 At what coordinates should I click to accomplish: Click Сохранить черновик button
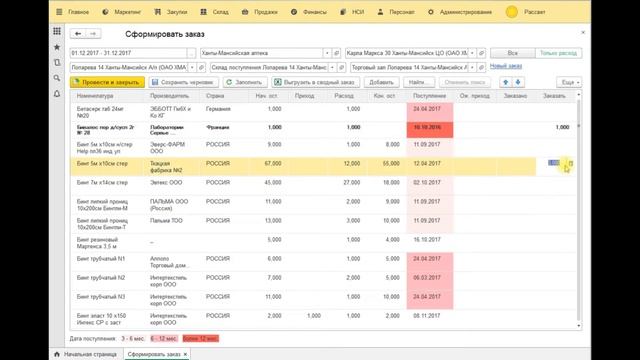[x=183, y=82]
